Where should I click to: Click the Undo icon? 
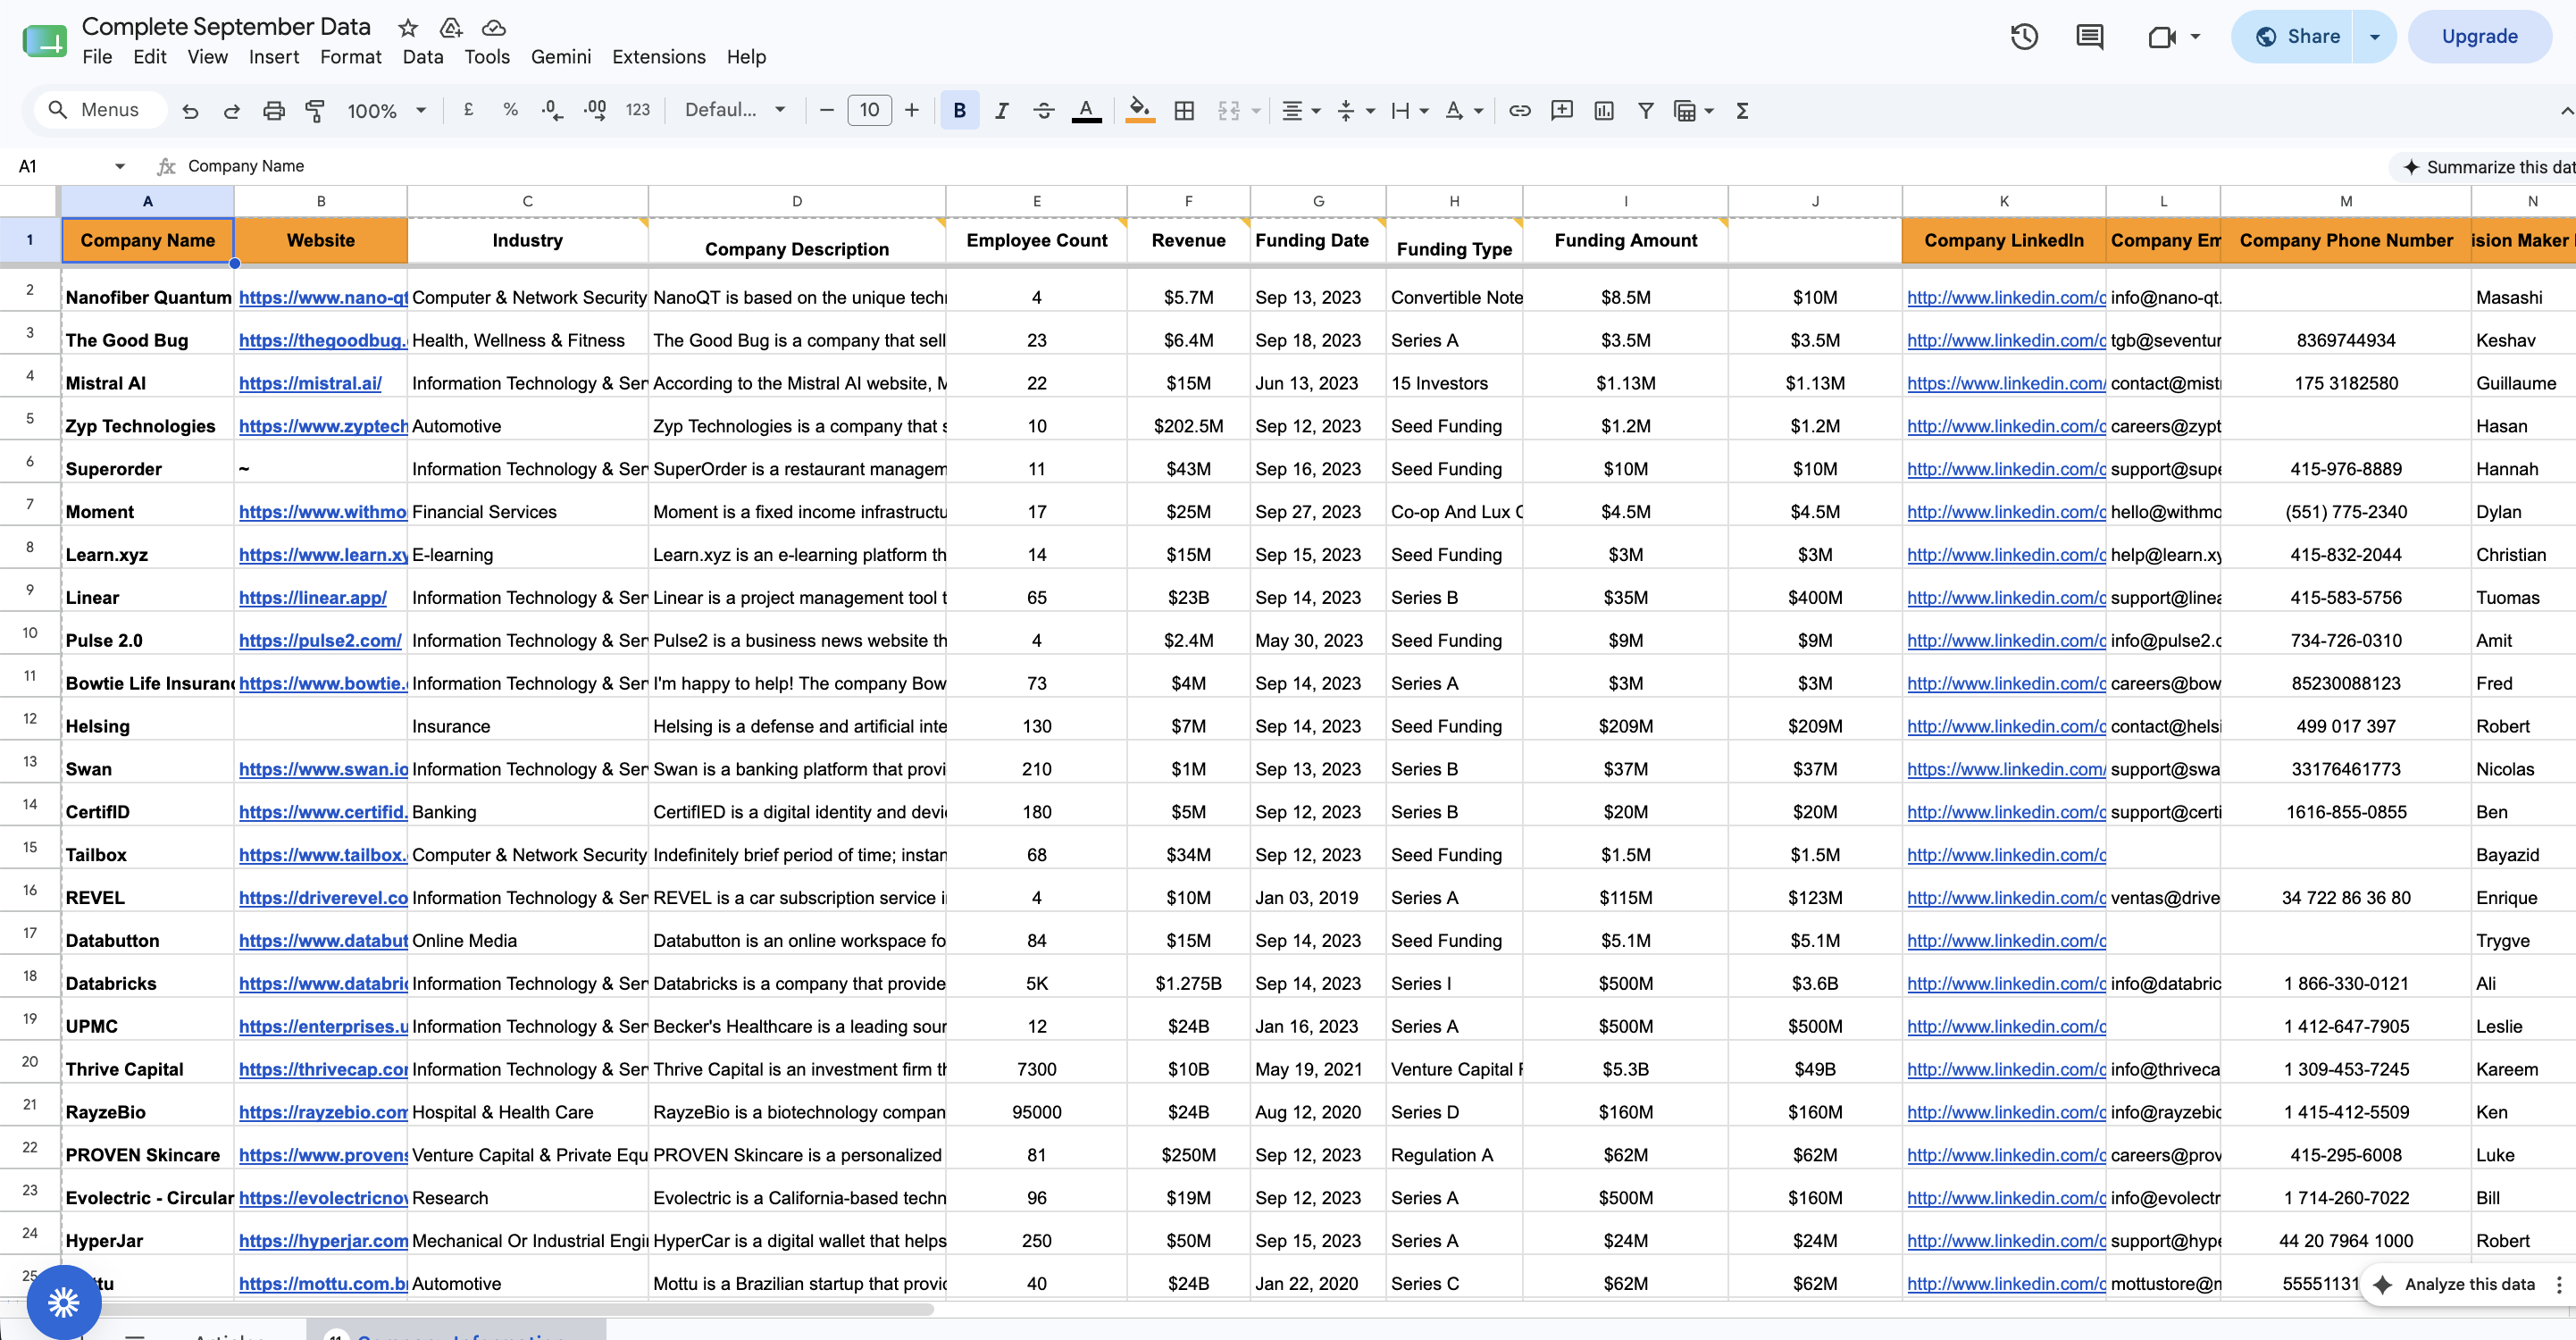tap(190, 111)
